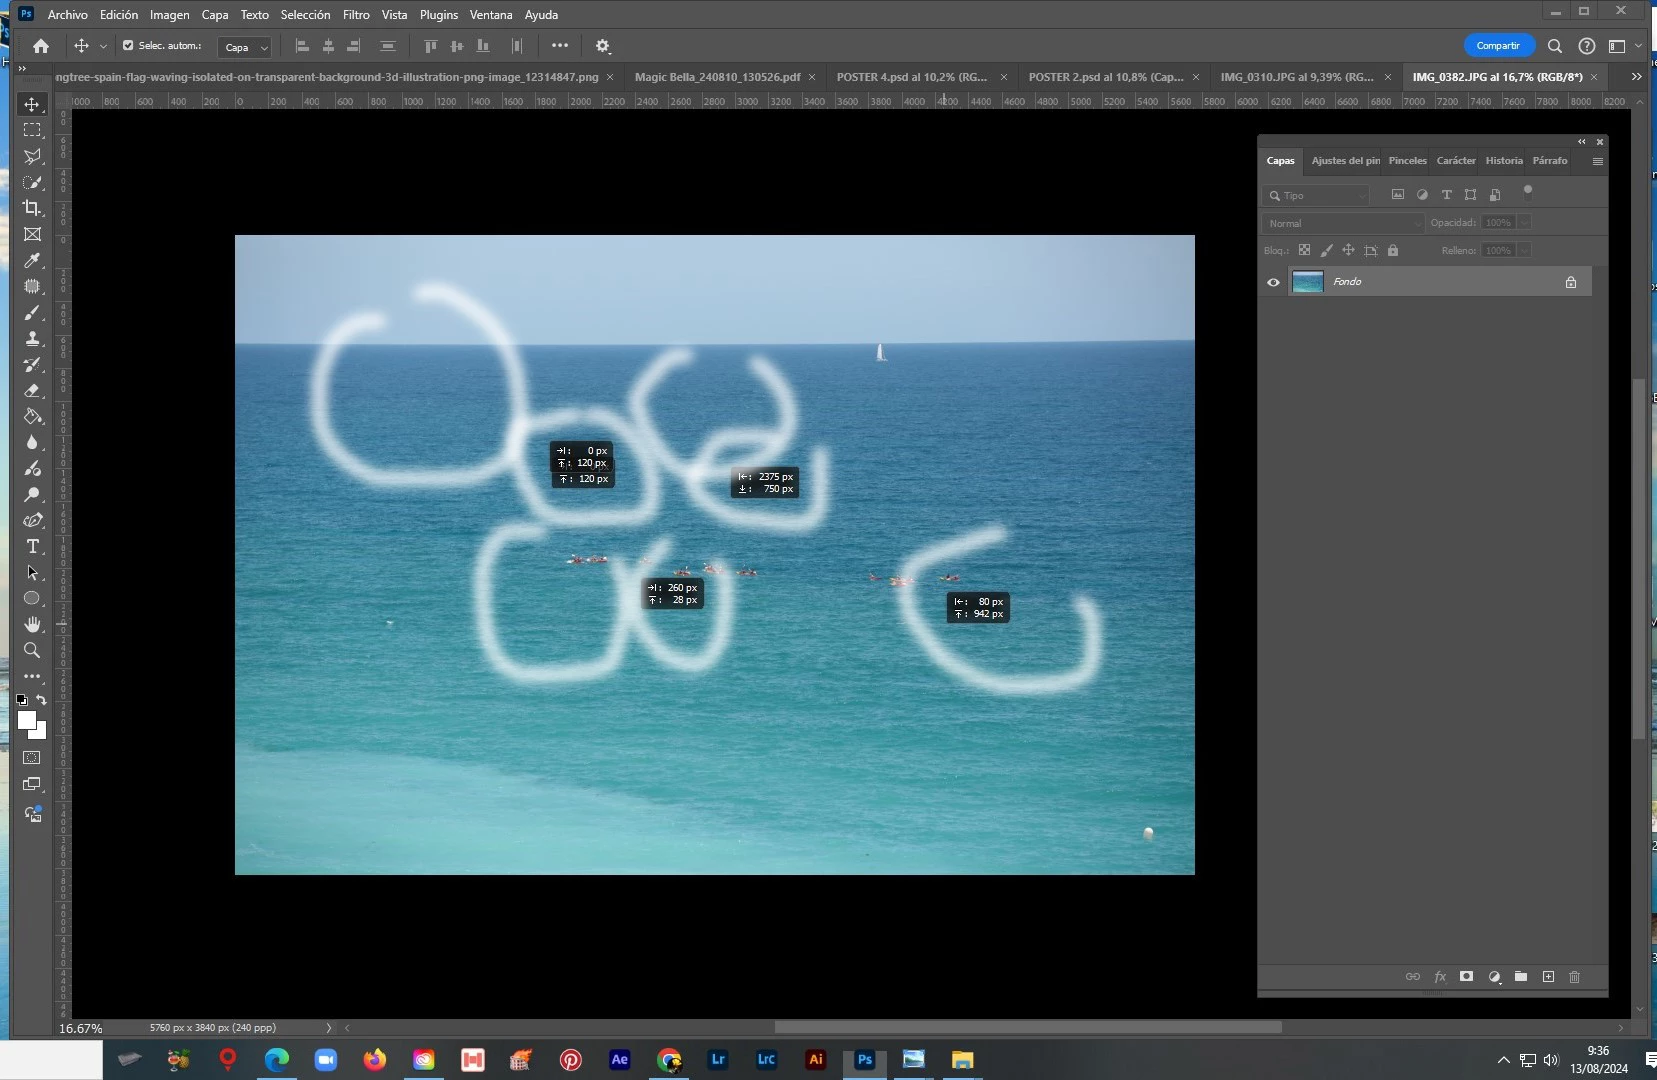Toggle lock transparent pixels
This screenshot has width=1657, height=1080.
point(1304,250)
